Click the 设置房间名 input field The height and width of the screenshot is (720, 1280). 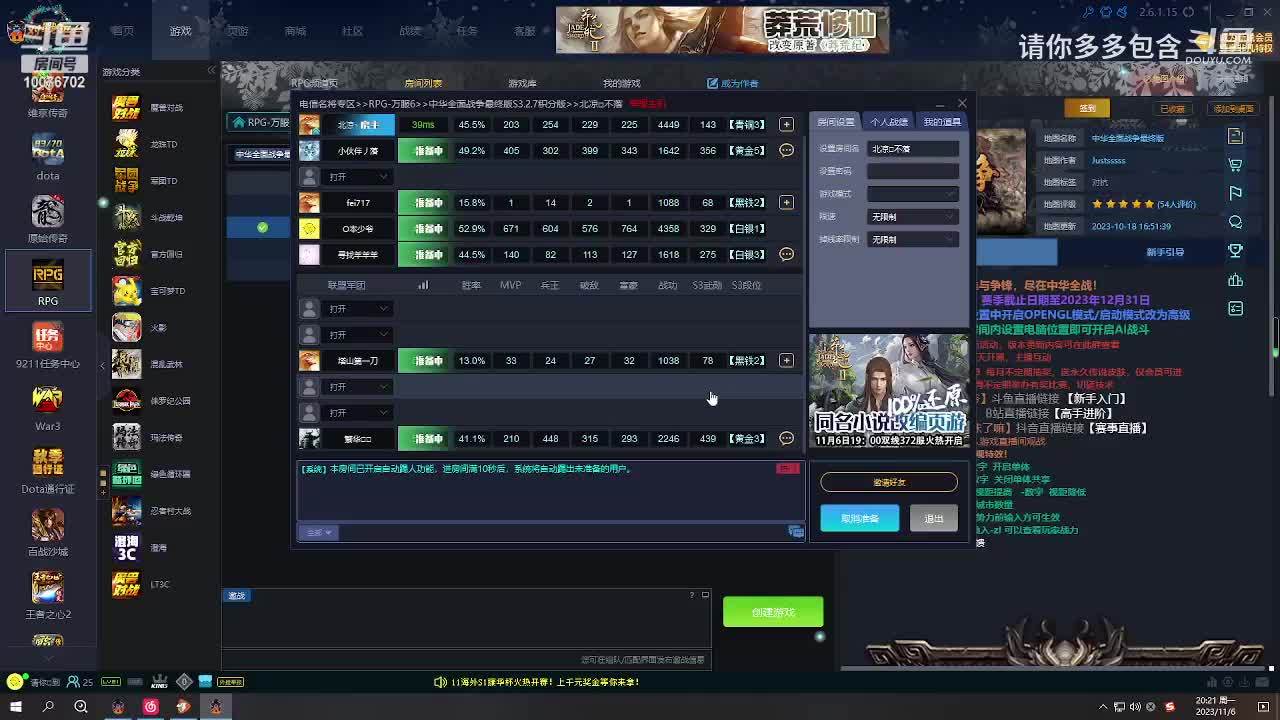coord(913,149)
